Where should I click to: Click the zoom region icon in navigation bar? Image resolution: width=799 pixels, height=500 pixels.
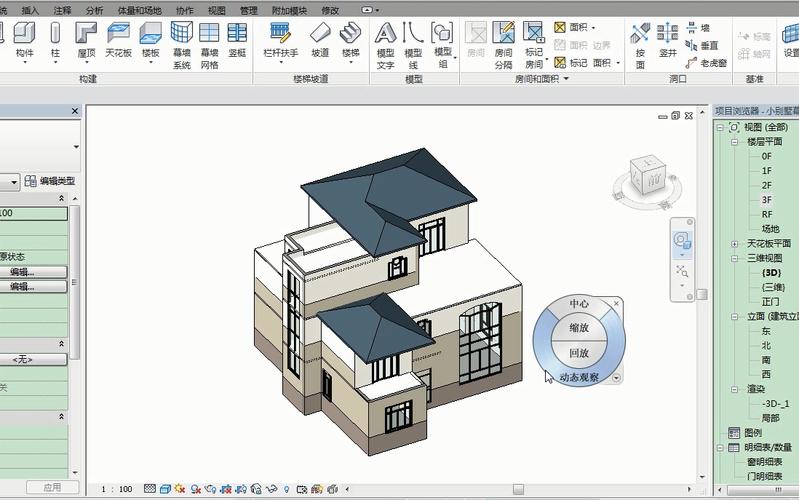(682, 271)
